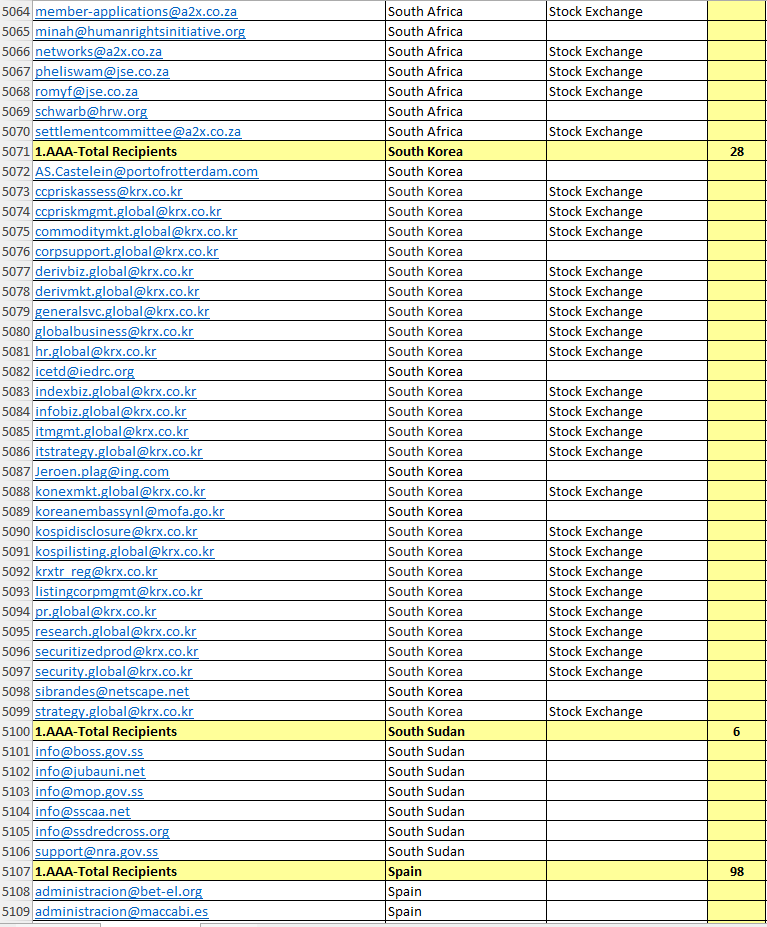
Task: Open AS.Castelein@portofrotterdam.com link
Action: point(147,172)
